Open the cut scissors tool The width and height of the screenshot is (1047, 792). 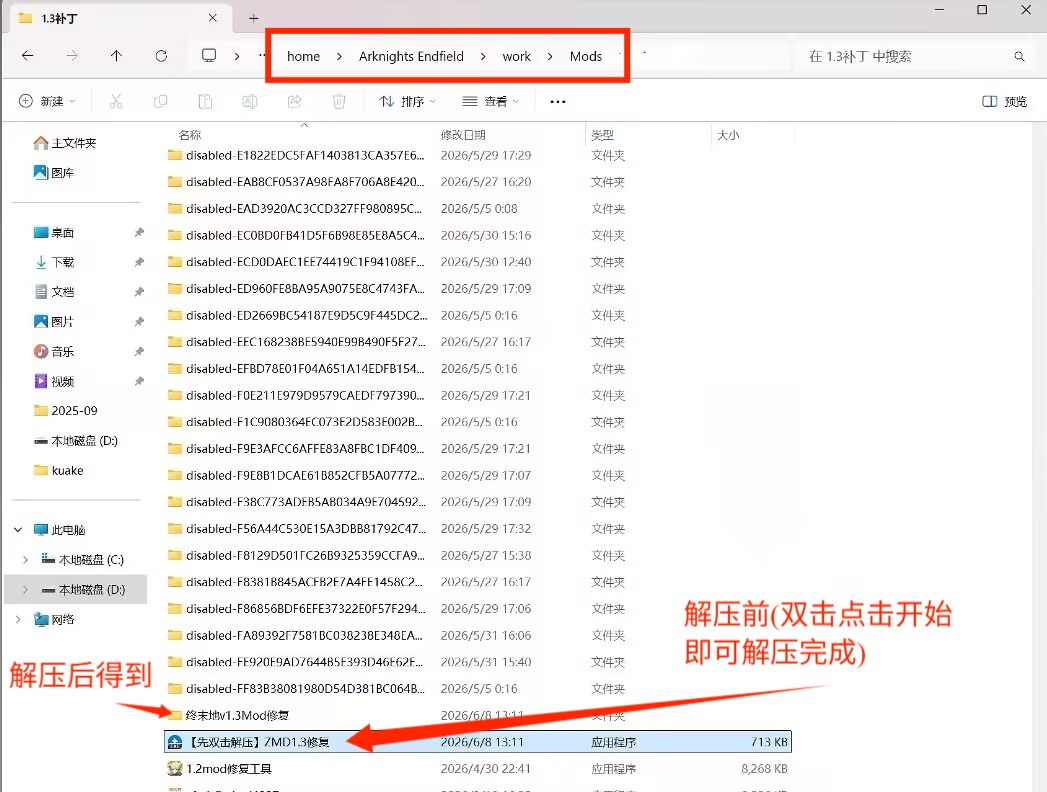pos(116,102)
